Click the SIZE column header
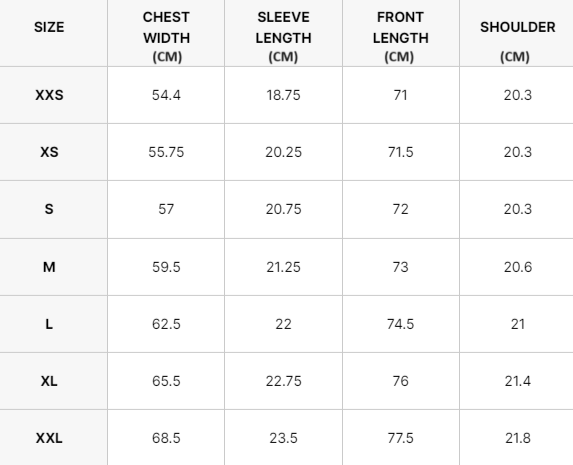Viewport: 573px width, 465px height. coord(49,27)
